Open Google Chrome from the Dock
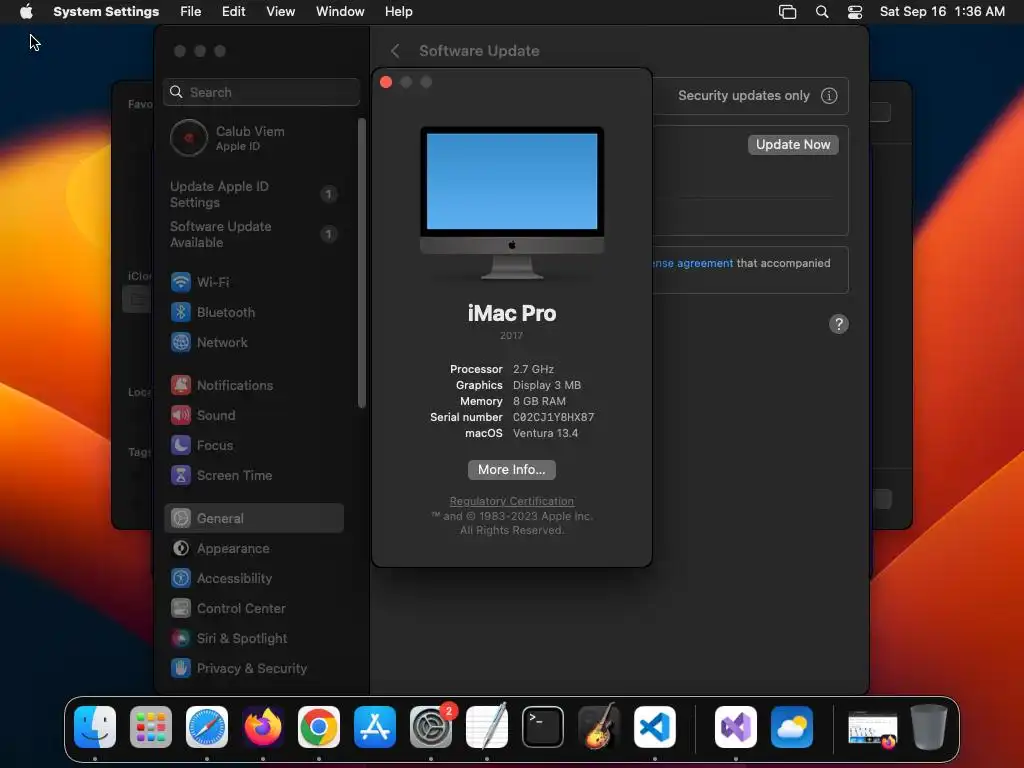This screenshot has height=768, width=1024. click(319, 726)
